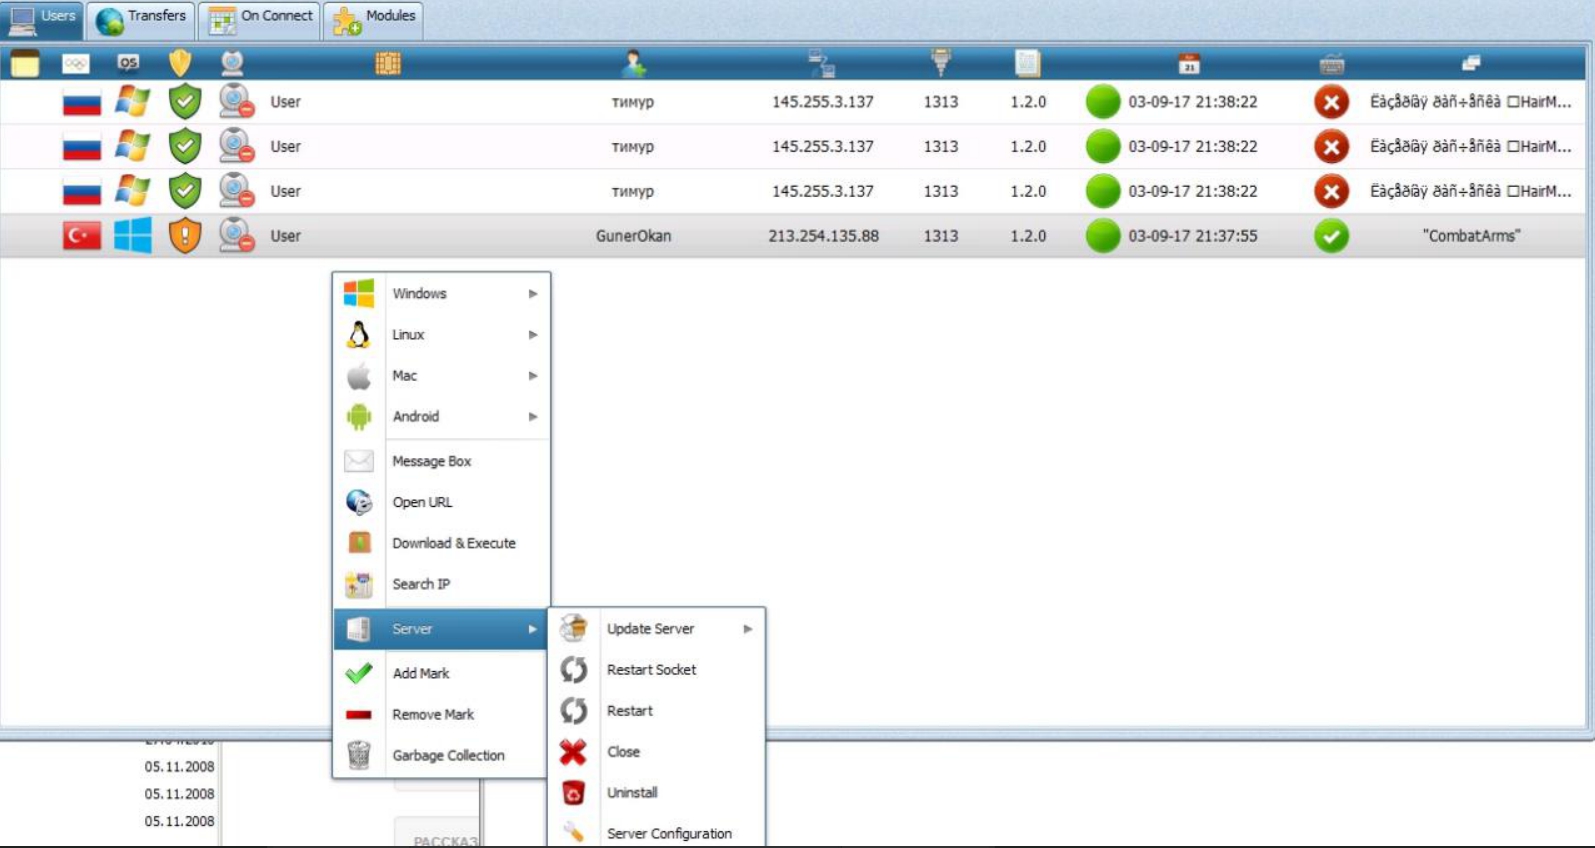Select Add Mark in the context menu
The width and height of the screenshot is (1595, 848).
(420, 674)
